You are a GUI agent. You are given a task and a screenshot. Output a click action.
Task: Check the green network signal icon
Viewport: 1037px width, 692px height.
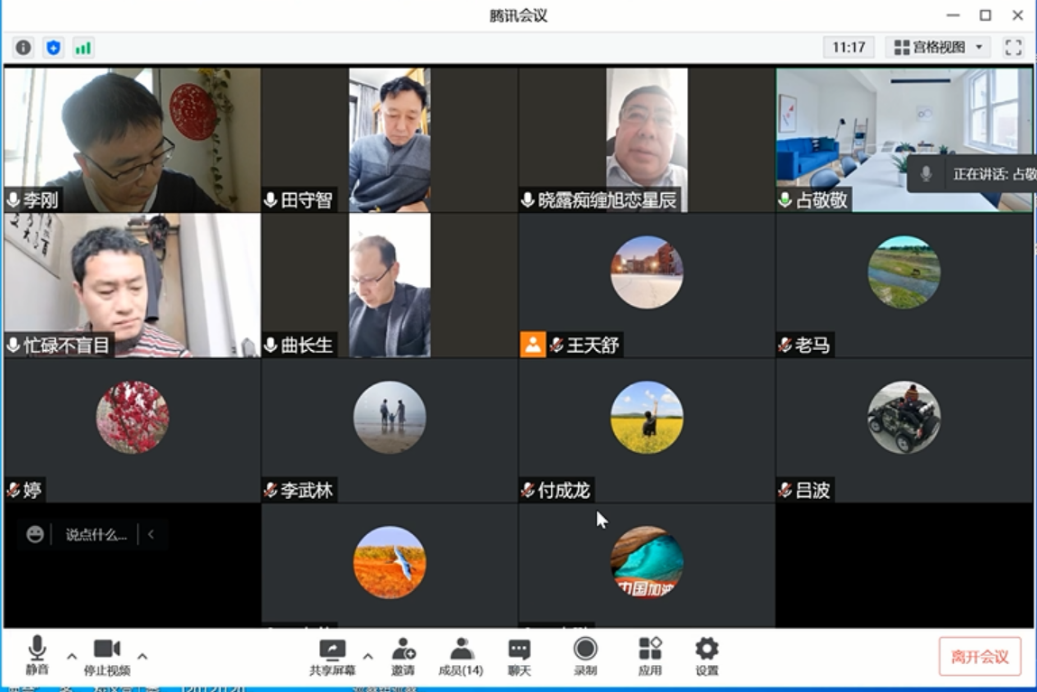click(83, 48)
